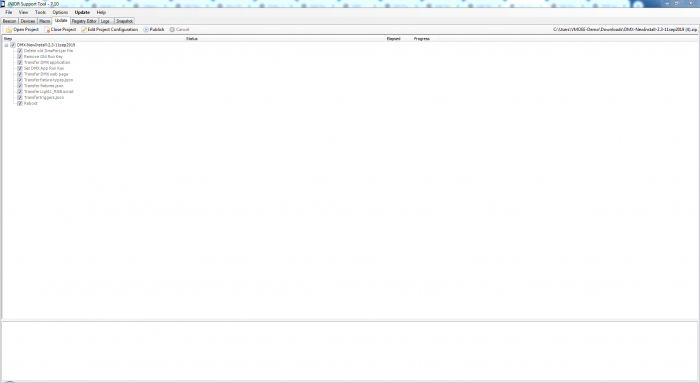Open Edit Project Configuration
The width and height of the screenshot is (700, 383).
point(109,29)
